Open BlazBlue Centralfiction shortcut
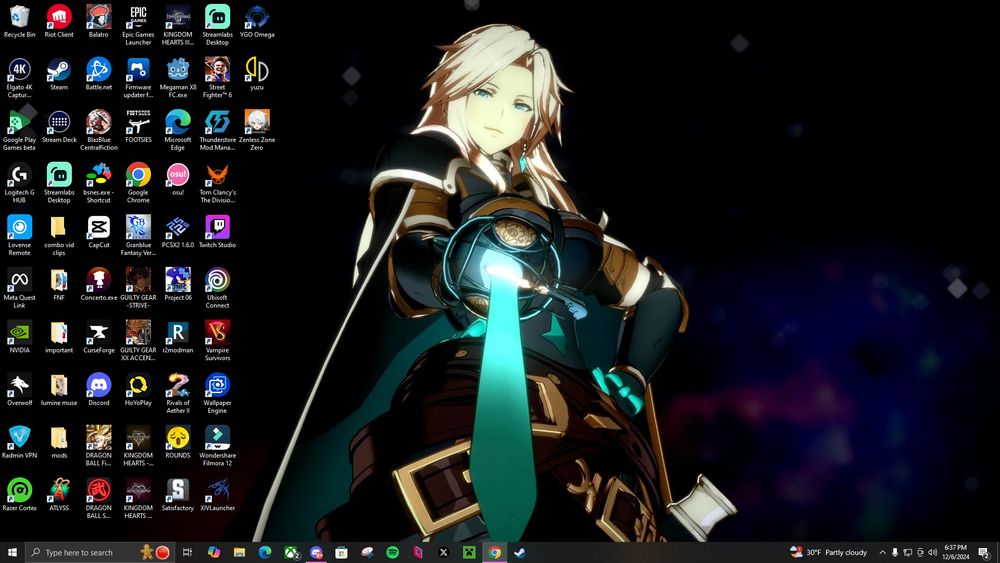The image size is (1000, 563). pos(98,130)
